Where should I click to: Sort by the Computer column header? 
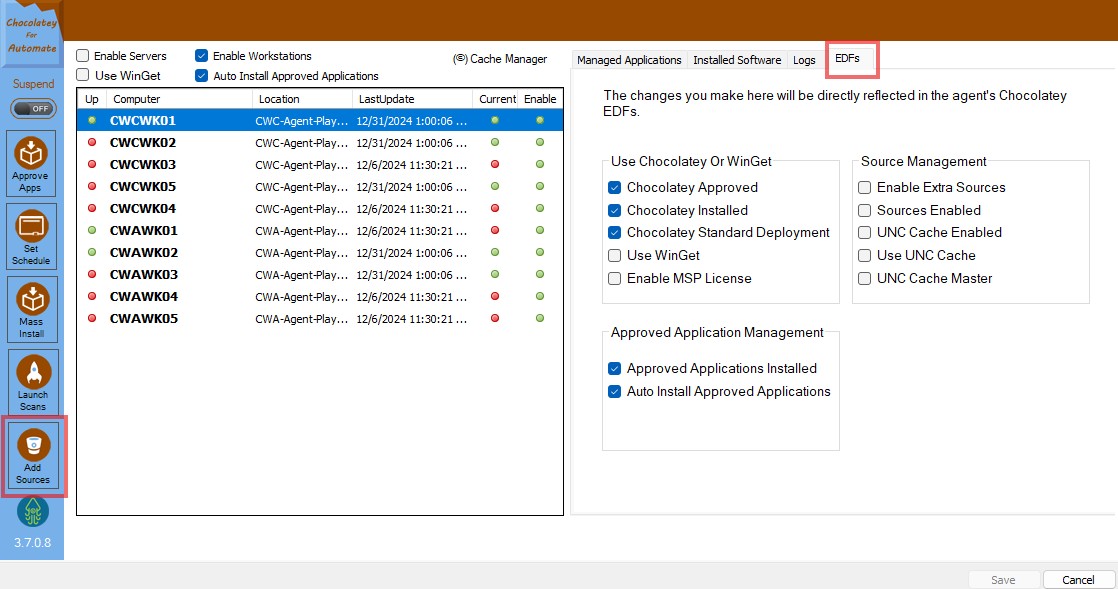click(179, 99)
